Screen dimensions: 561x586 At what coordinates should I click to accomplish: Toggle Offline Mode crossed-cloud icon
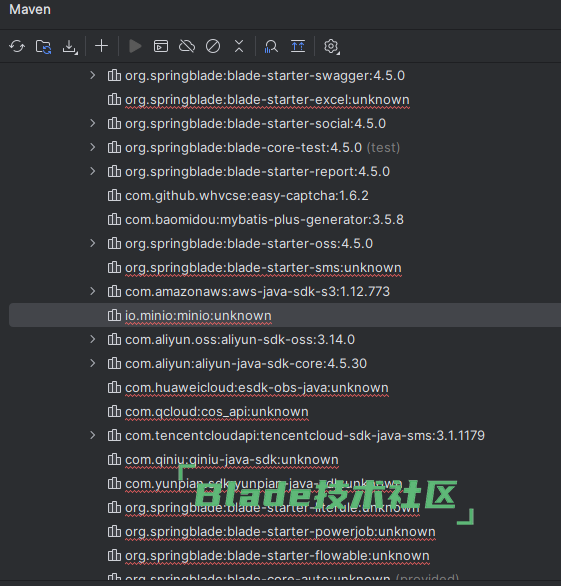click(x=187, y=46)
